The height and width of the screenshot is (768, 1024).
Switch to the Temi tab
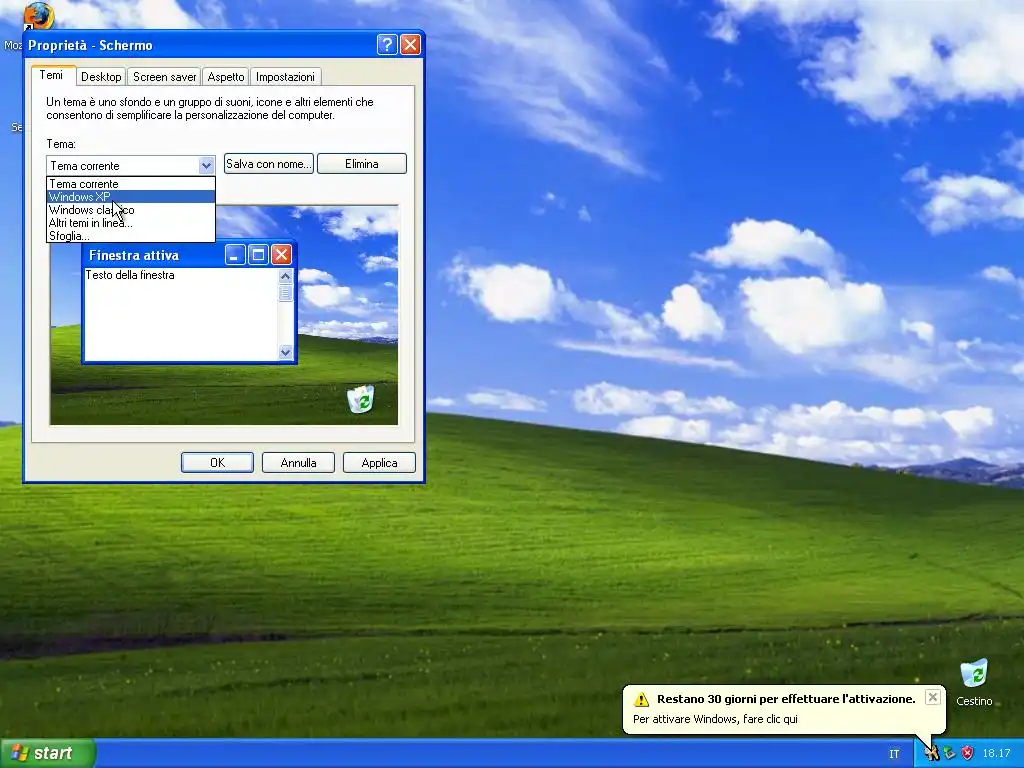(52, 75)
